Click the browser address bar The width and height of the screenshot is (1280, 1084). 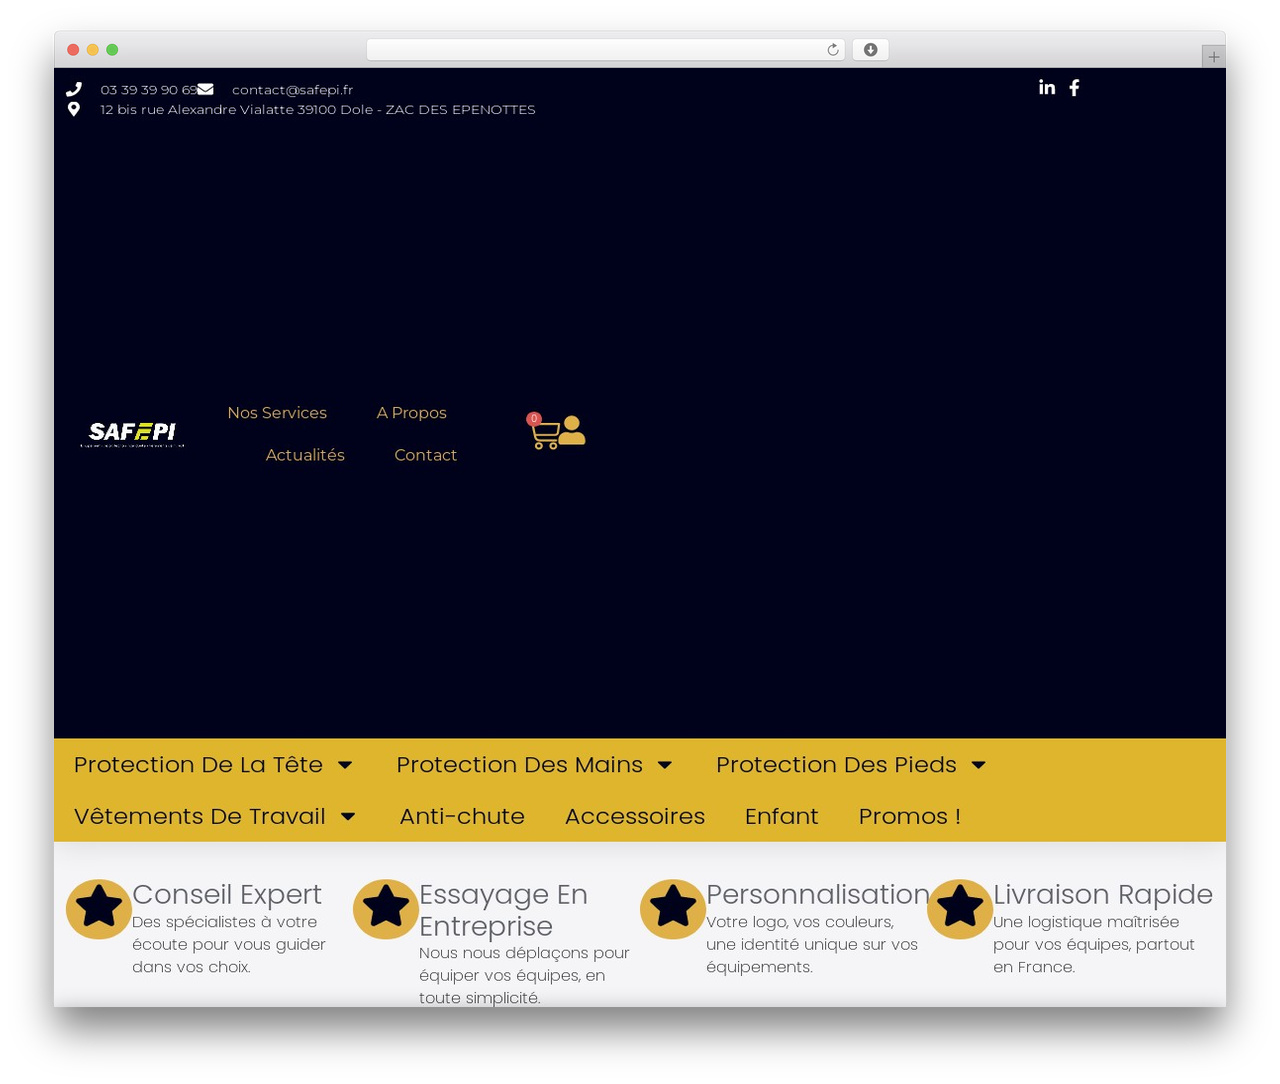(606, 50)
